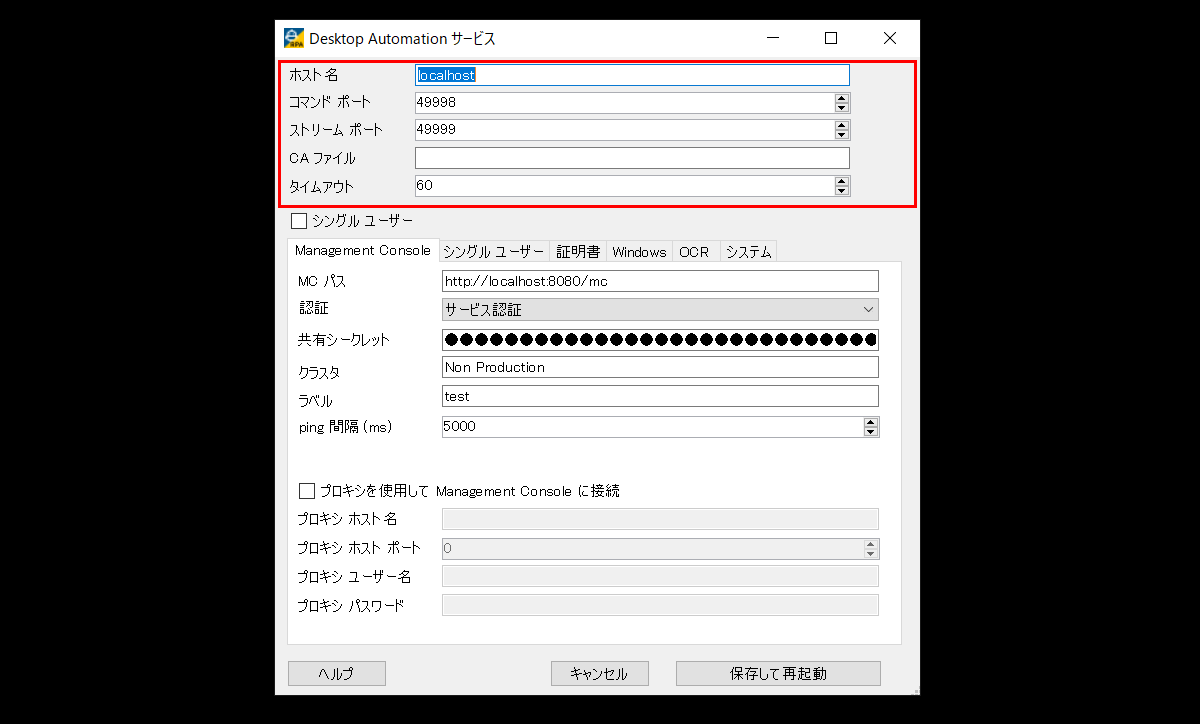Increase the コマンド ポート value with up arrow
The height and width of the screenshot is (724, 1200).
click(x=842, y=98)
